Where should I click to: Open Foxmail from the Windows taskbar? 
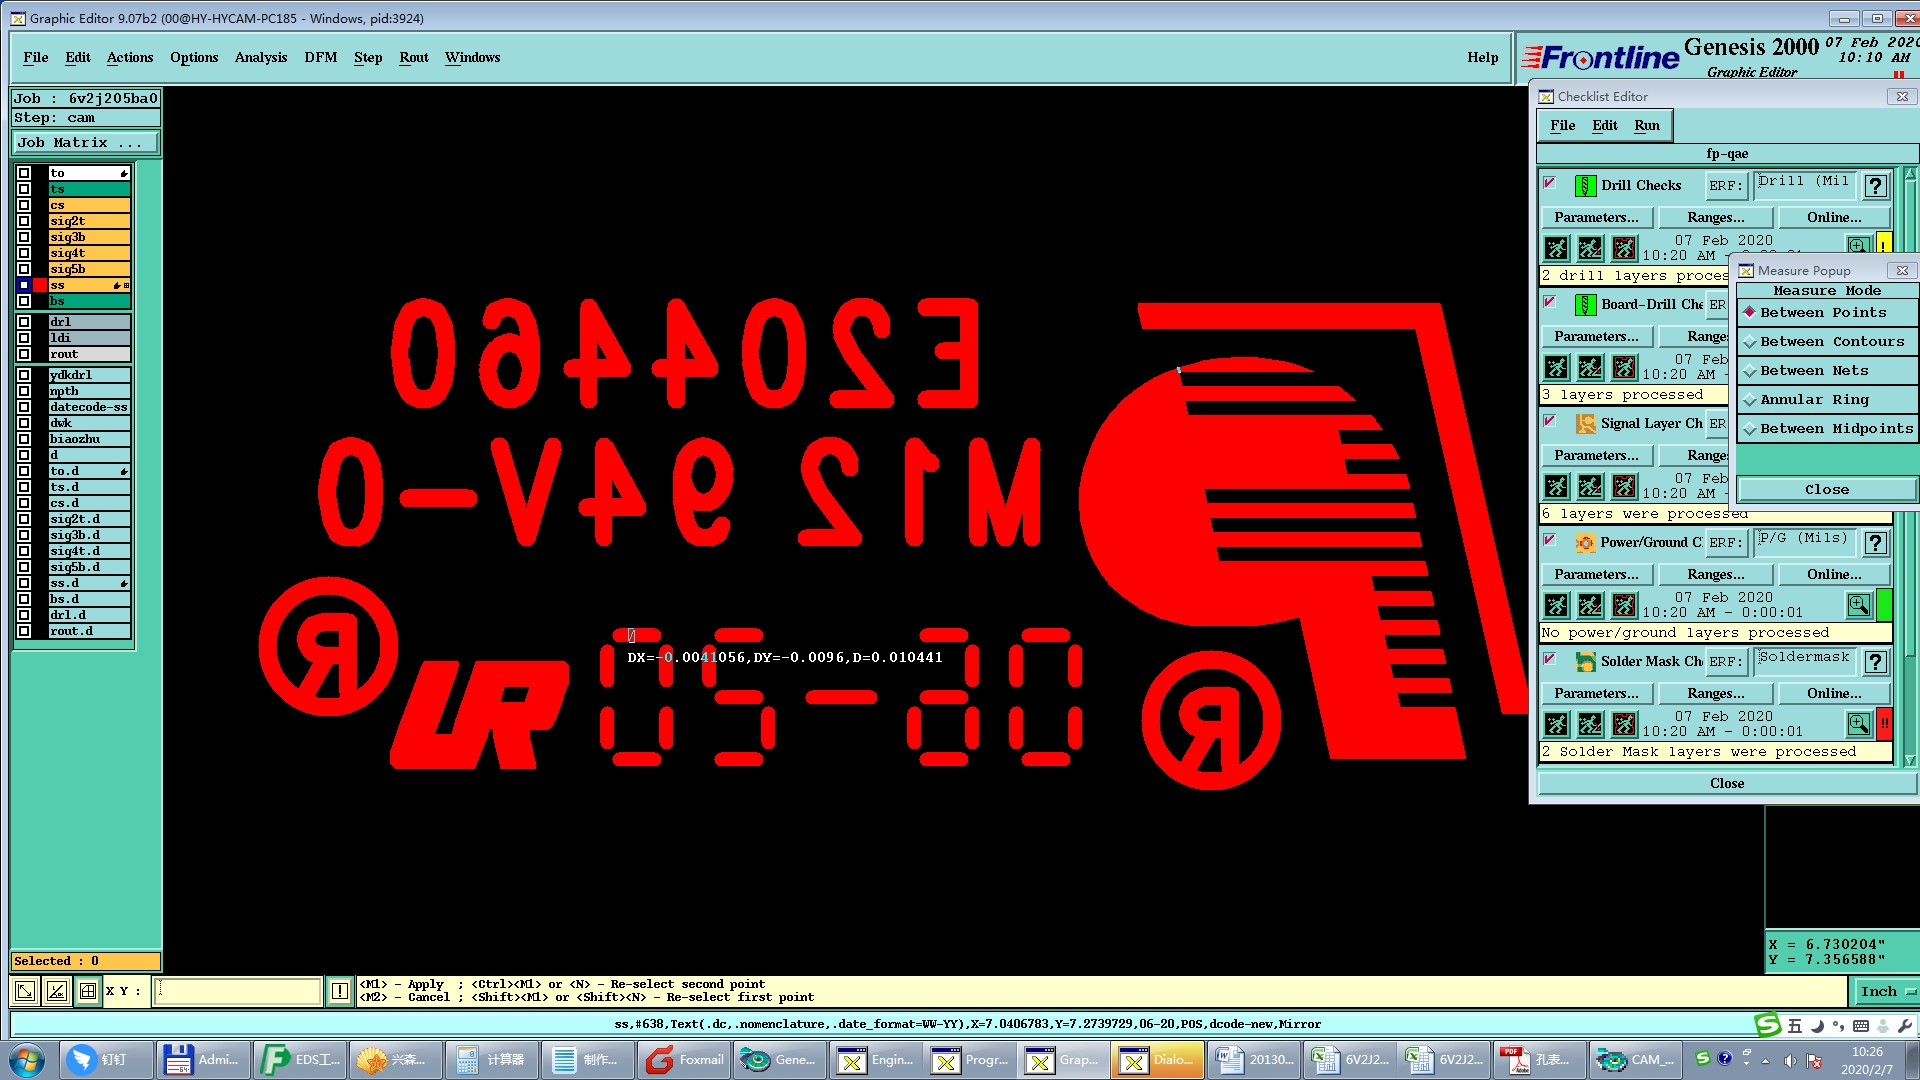(686, 1060)
